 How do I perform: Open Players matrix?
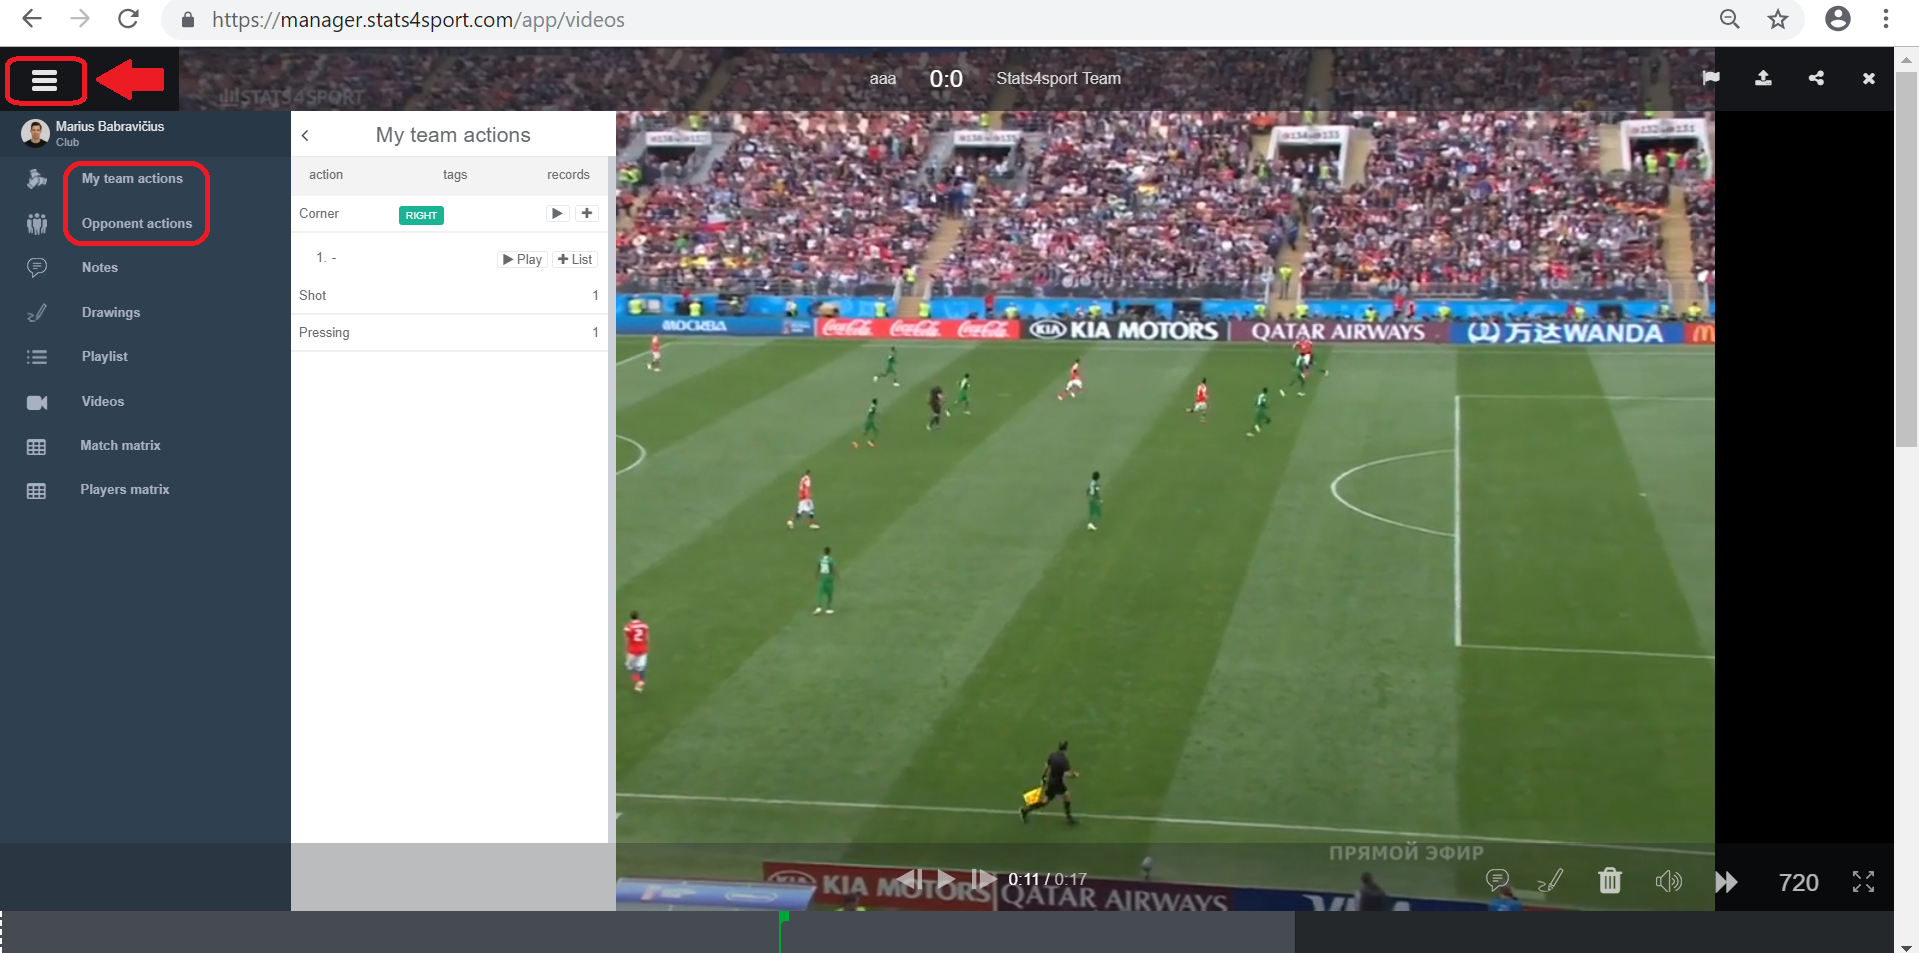click(x=125, y=490)
